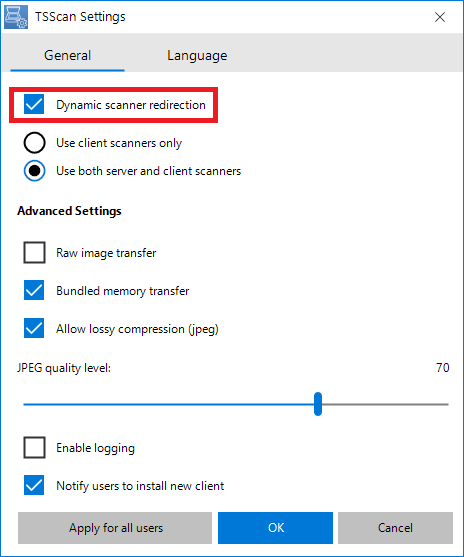464x557 pixels.
Task: Enable Raw image transfer checkbox
Action: pyautogui.click(x=34, y=253)
